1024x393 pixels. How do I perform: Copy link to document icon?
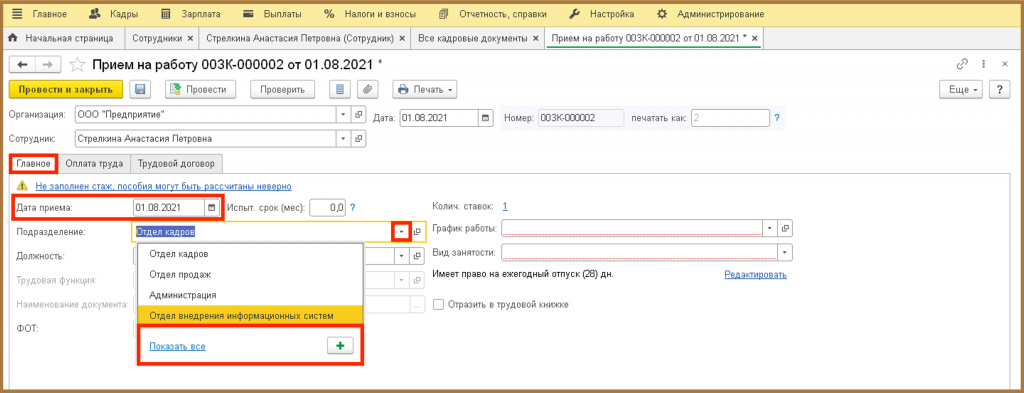(x=961, y=64)
